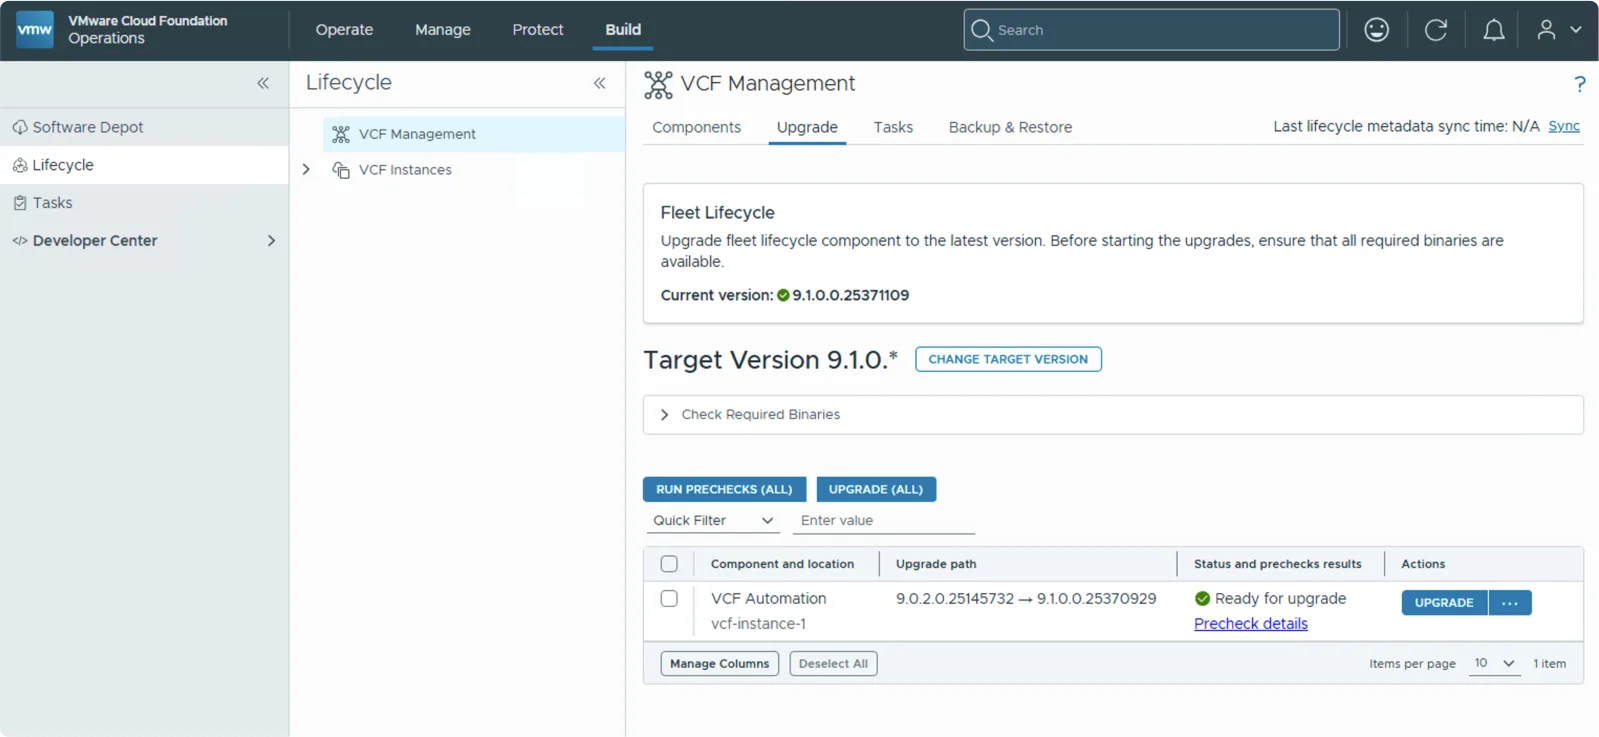Switch to the Tasks tab
This screenshot has width=1599, height=737.
click(893, 127)
